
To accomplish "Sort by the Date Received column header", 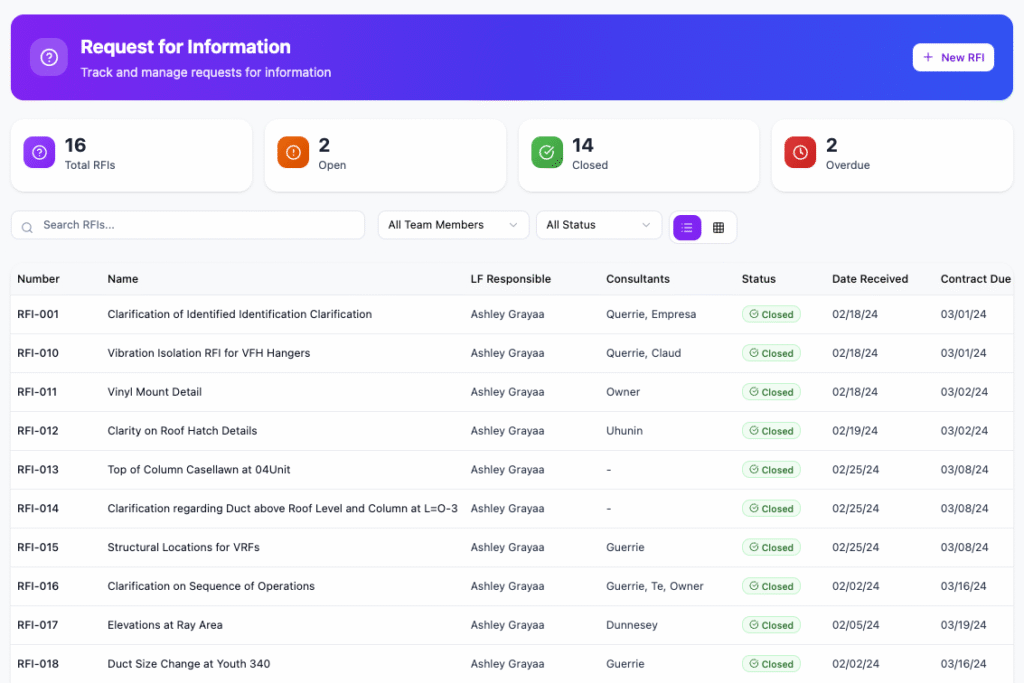I will (869, 279).
